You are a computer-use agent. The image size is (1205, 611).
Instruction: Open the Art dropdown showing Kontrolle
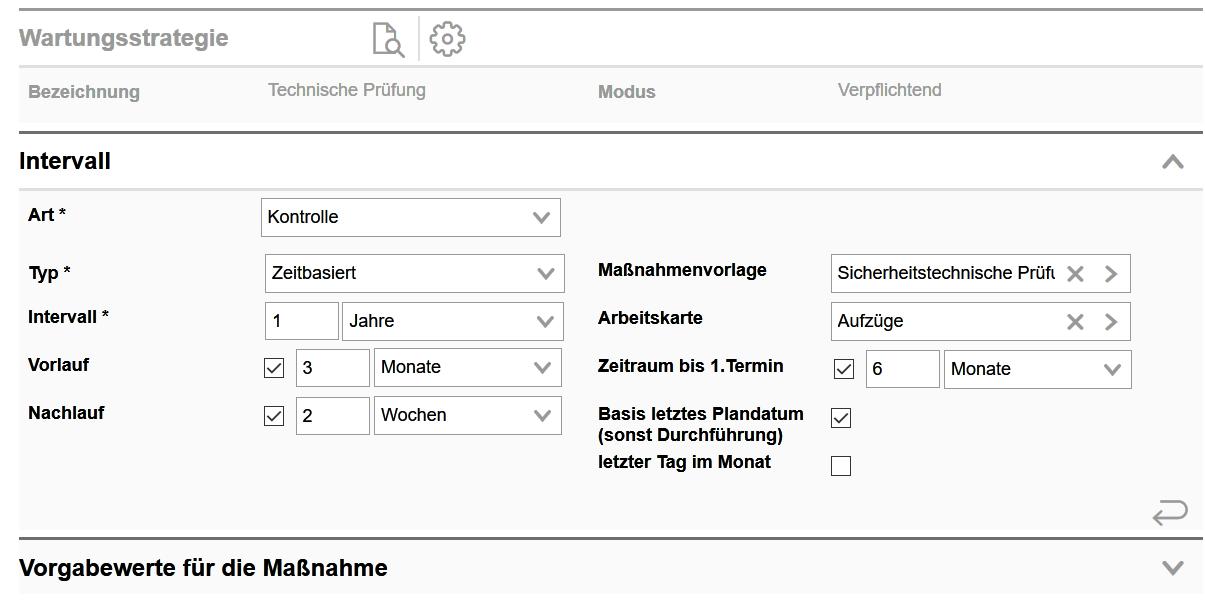pos(410,218)
